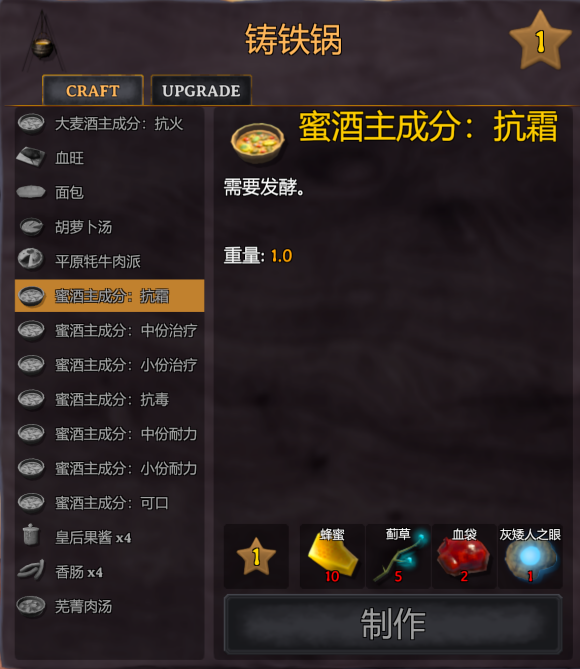
Task: Choose 蜜酒主成分：抗毒 recipe
Action: (x=109, y=399)
